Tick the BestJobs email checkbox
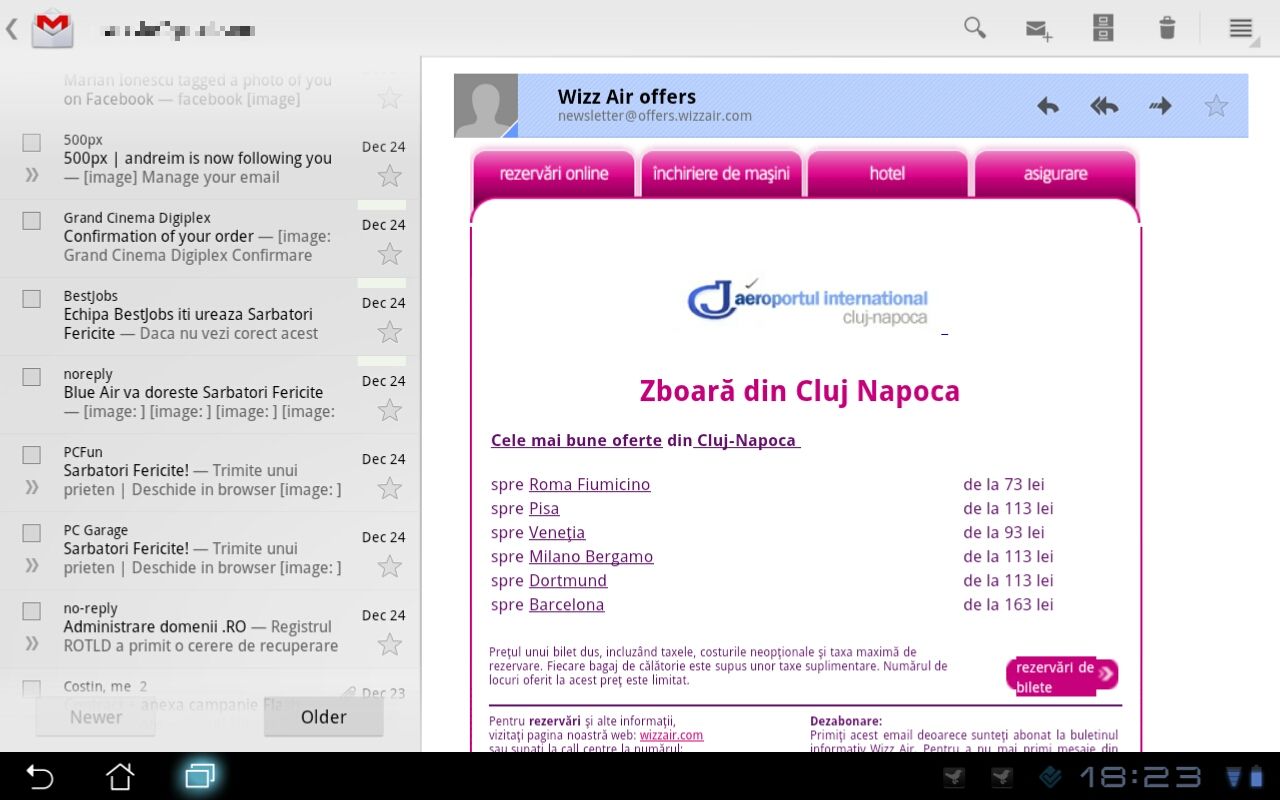The image size is (1280, 800). tap(32, 298)
